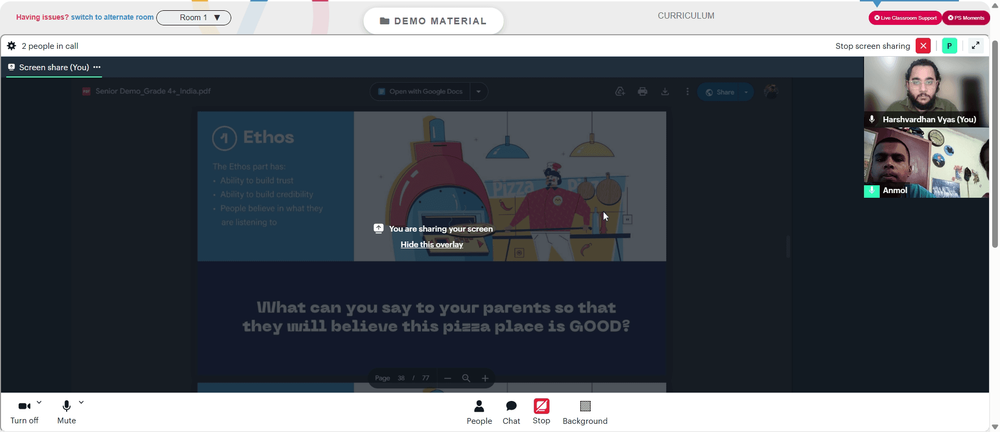Viewport: 1000px width, 432px height.
Task: Open the DEMO MATERIAL tab
Action: click(x=433, y=21)
